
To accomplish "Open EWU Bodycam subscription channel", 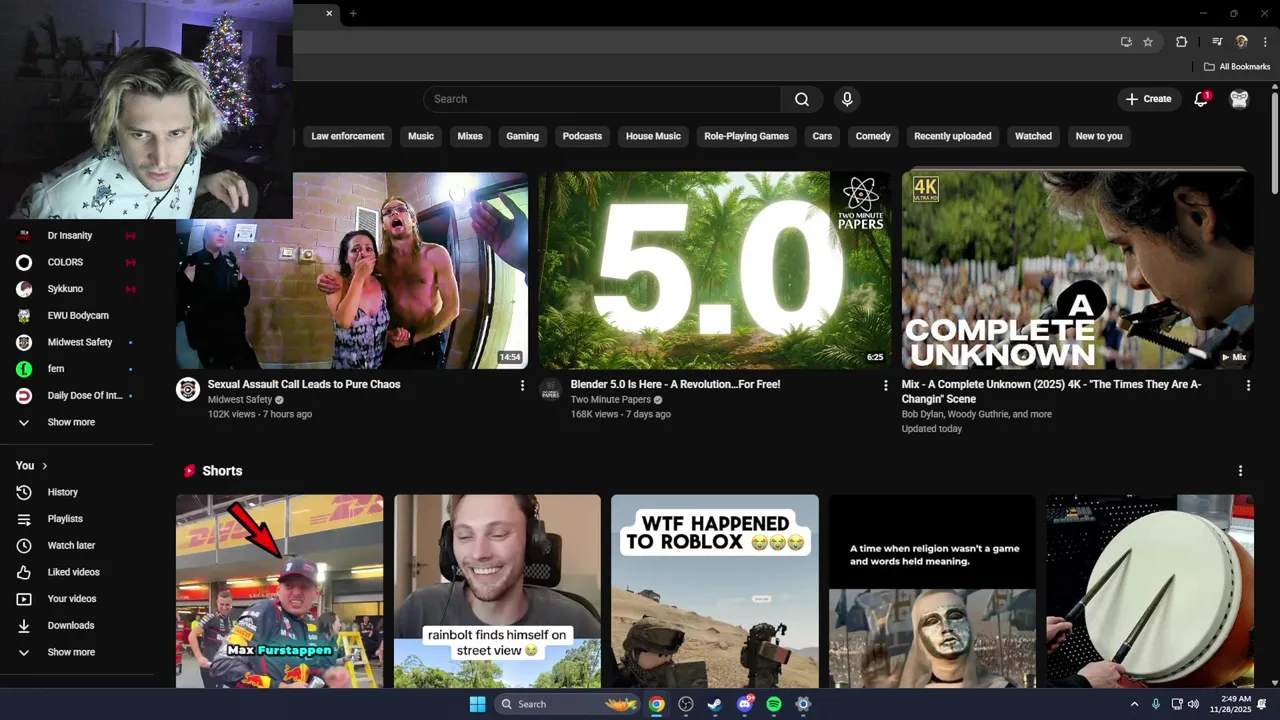I will click(x=77, y=316).
